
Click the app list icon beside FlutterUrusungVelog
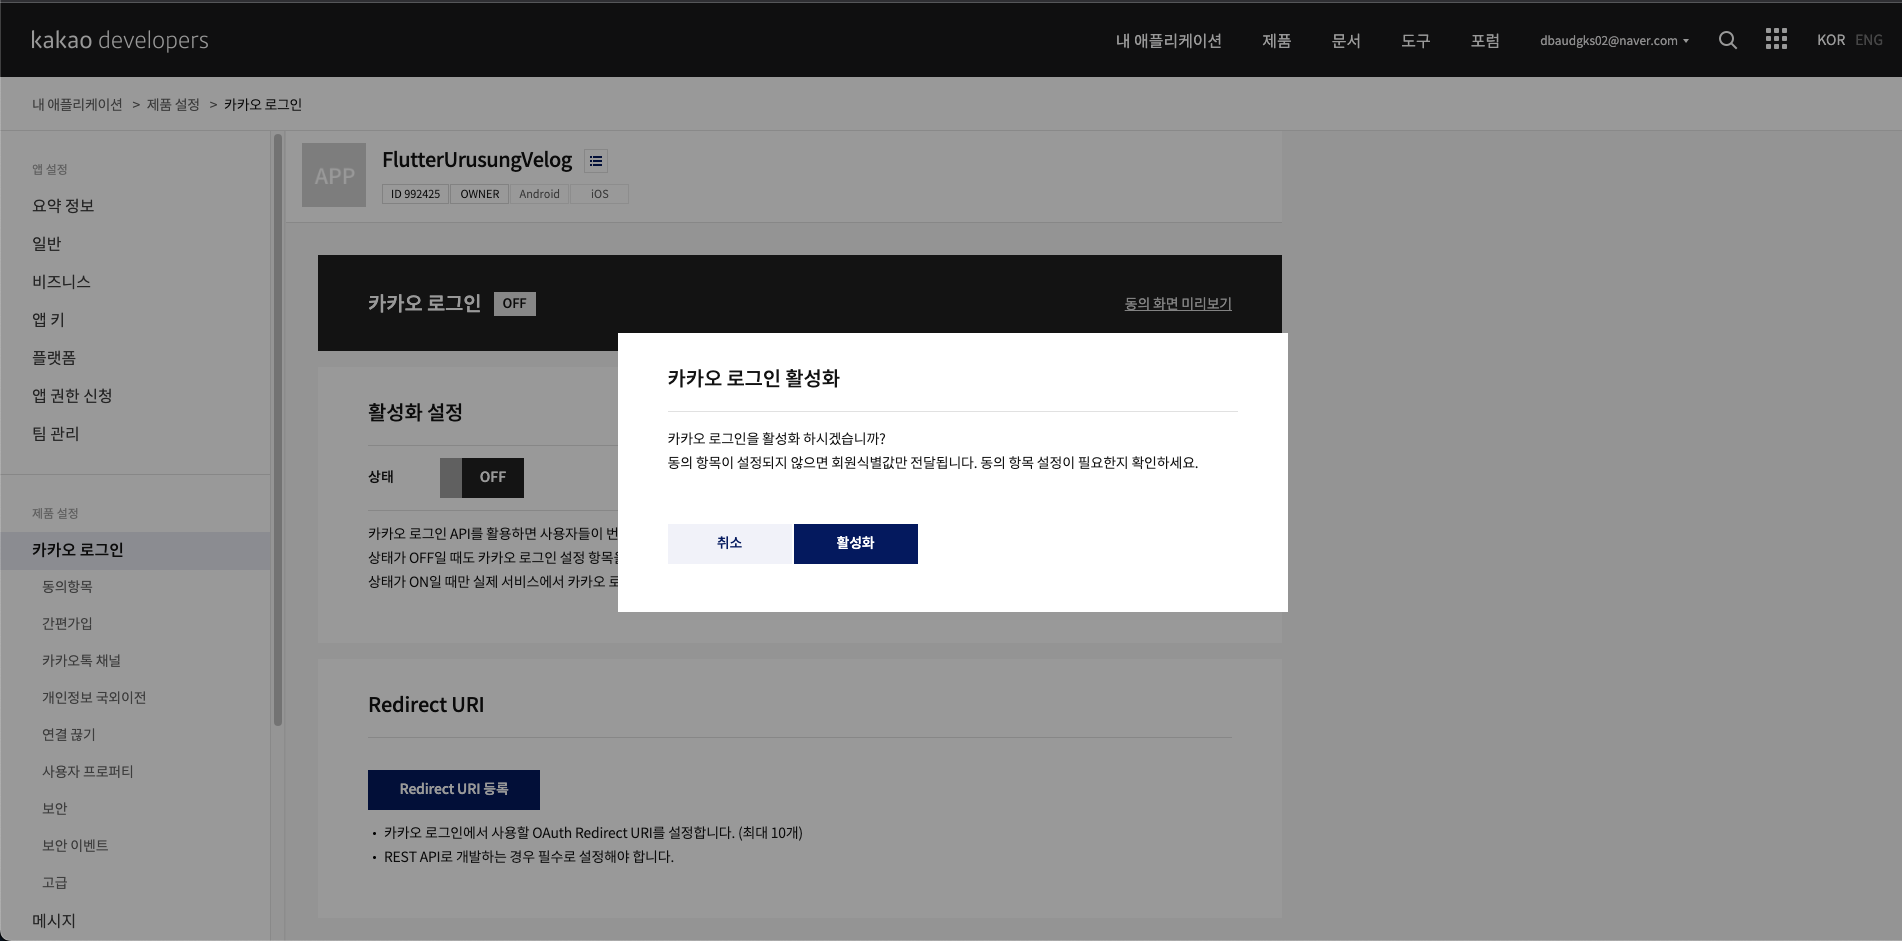[x=596, y=161]
